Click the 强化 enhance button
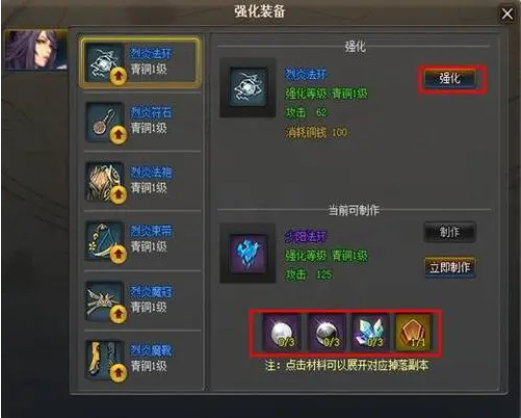The width and height of the screenshot is (521, 418). (x=450, y=79)
